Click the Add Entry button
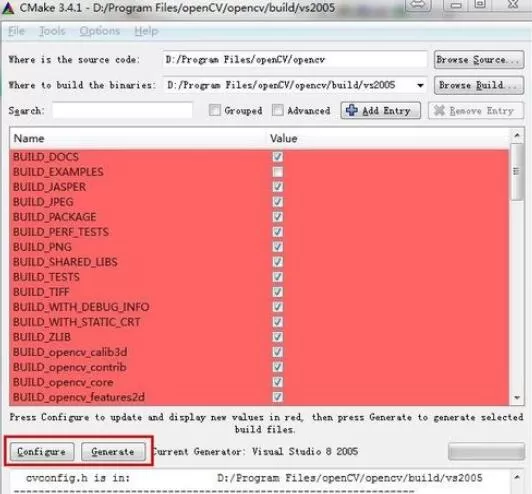The image size is (532, 494). tap(381, 111)
